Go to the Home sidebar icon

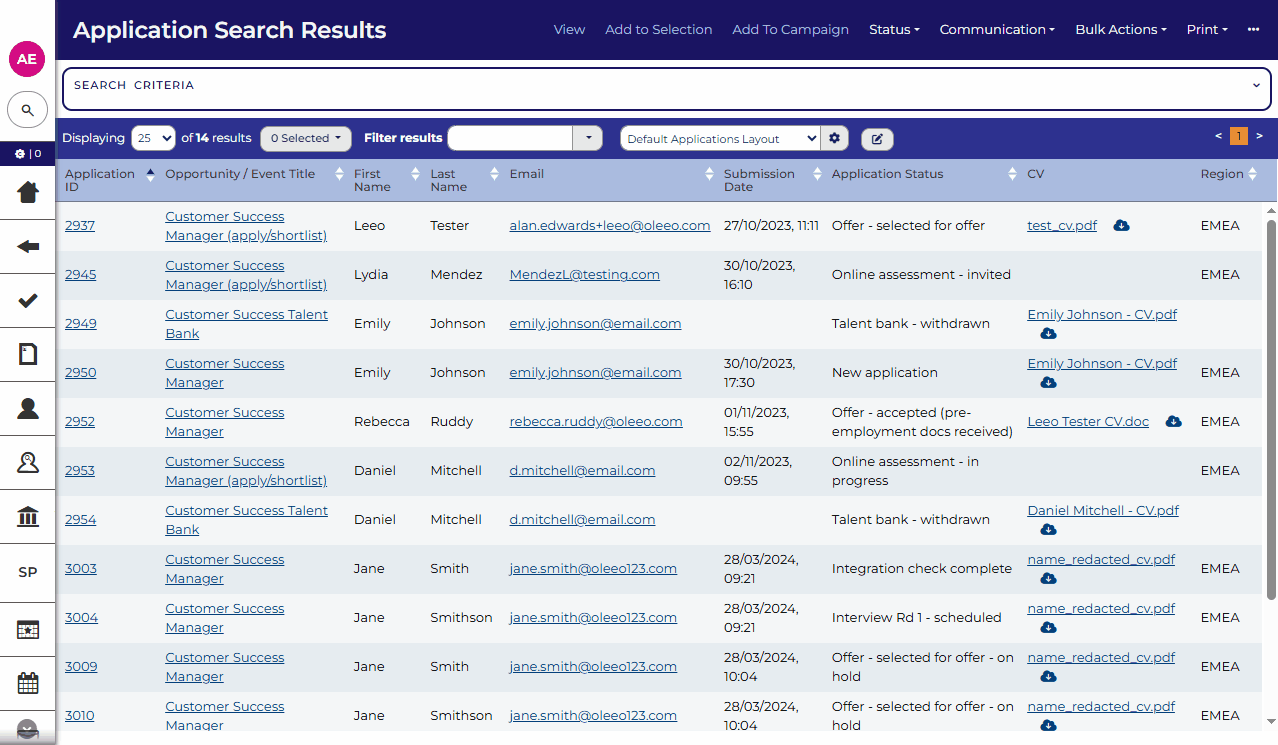[28, 192]
